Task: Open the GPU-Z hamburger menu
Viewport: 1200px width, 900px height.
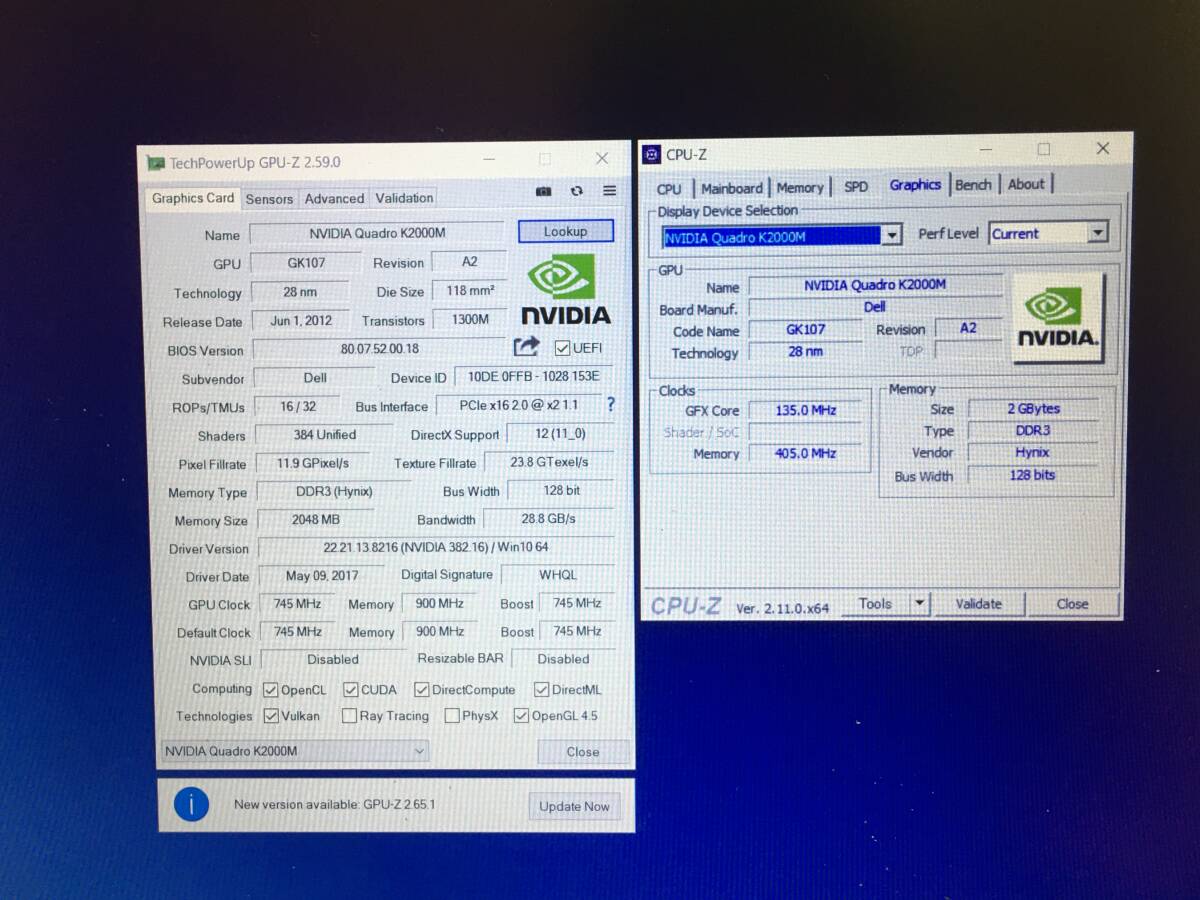Action: pyautogui.click(x=609, y=191)
